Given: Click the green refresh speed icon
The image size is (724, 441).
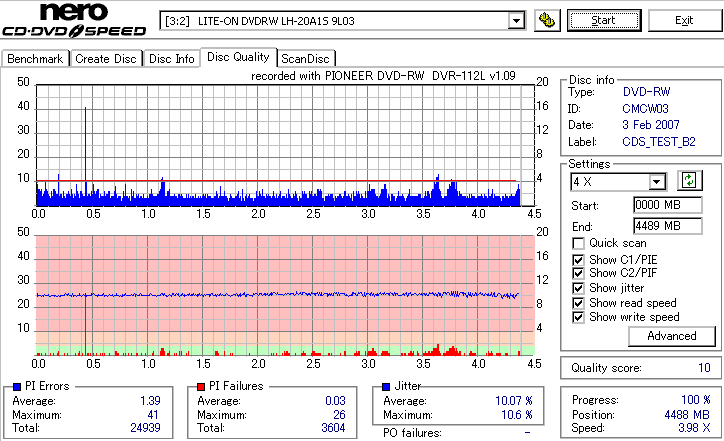Looking at the screenshot, I should 689,181.
